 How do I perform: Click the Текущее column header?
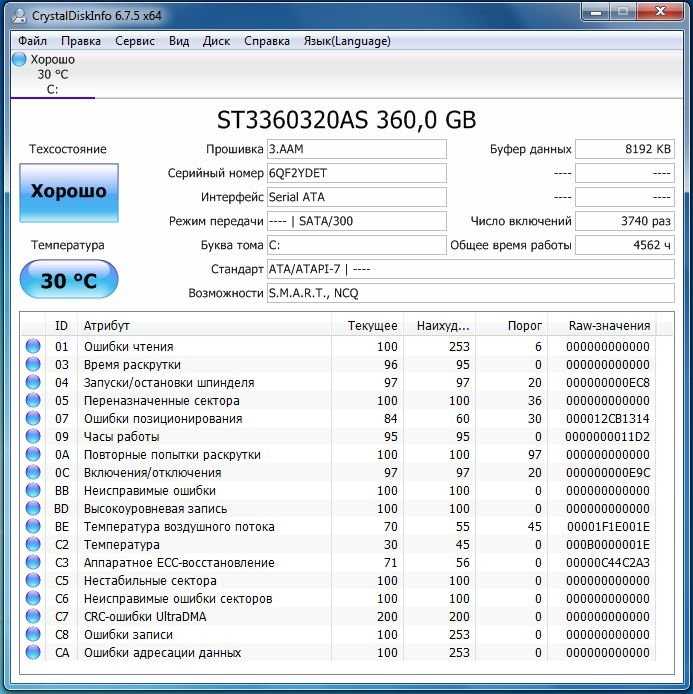(367, 326)
